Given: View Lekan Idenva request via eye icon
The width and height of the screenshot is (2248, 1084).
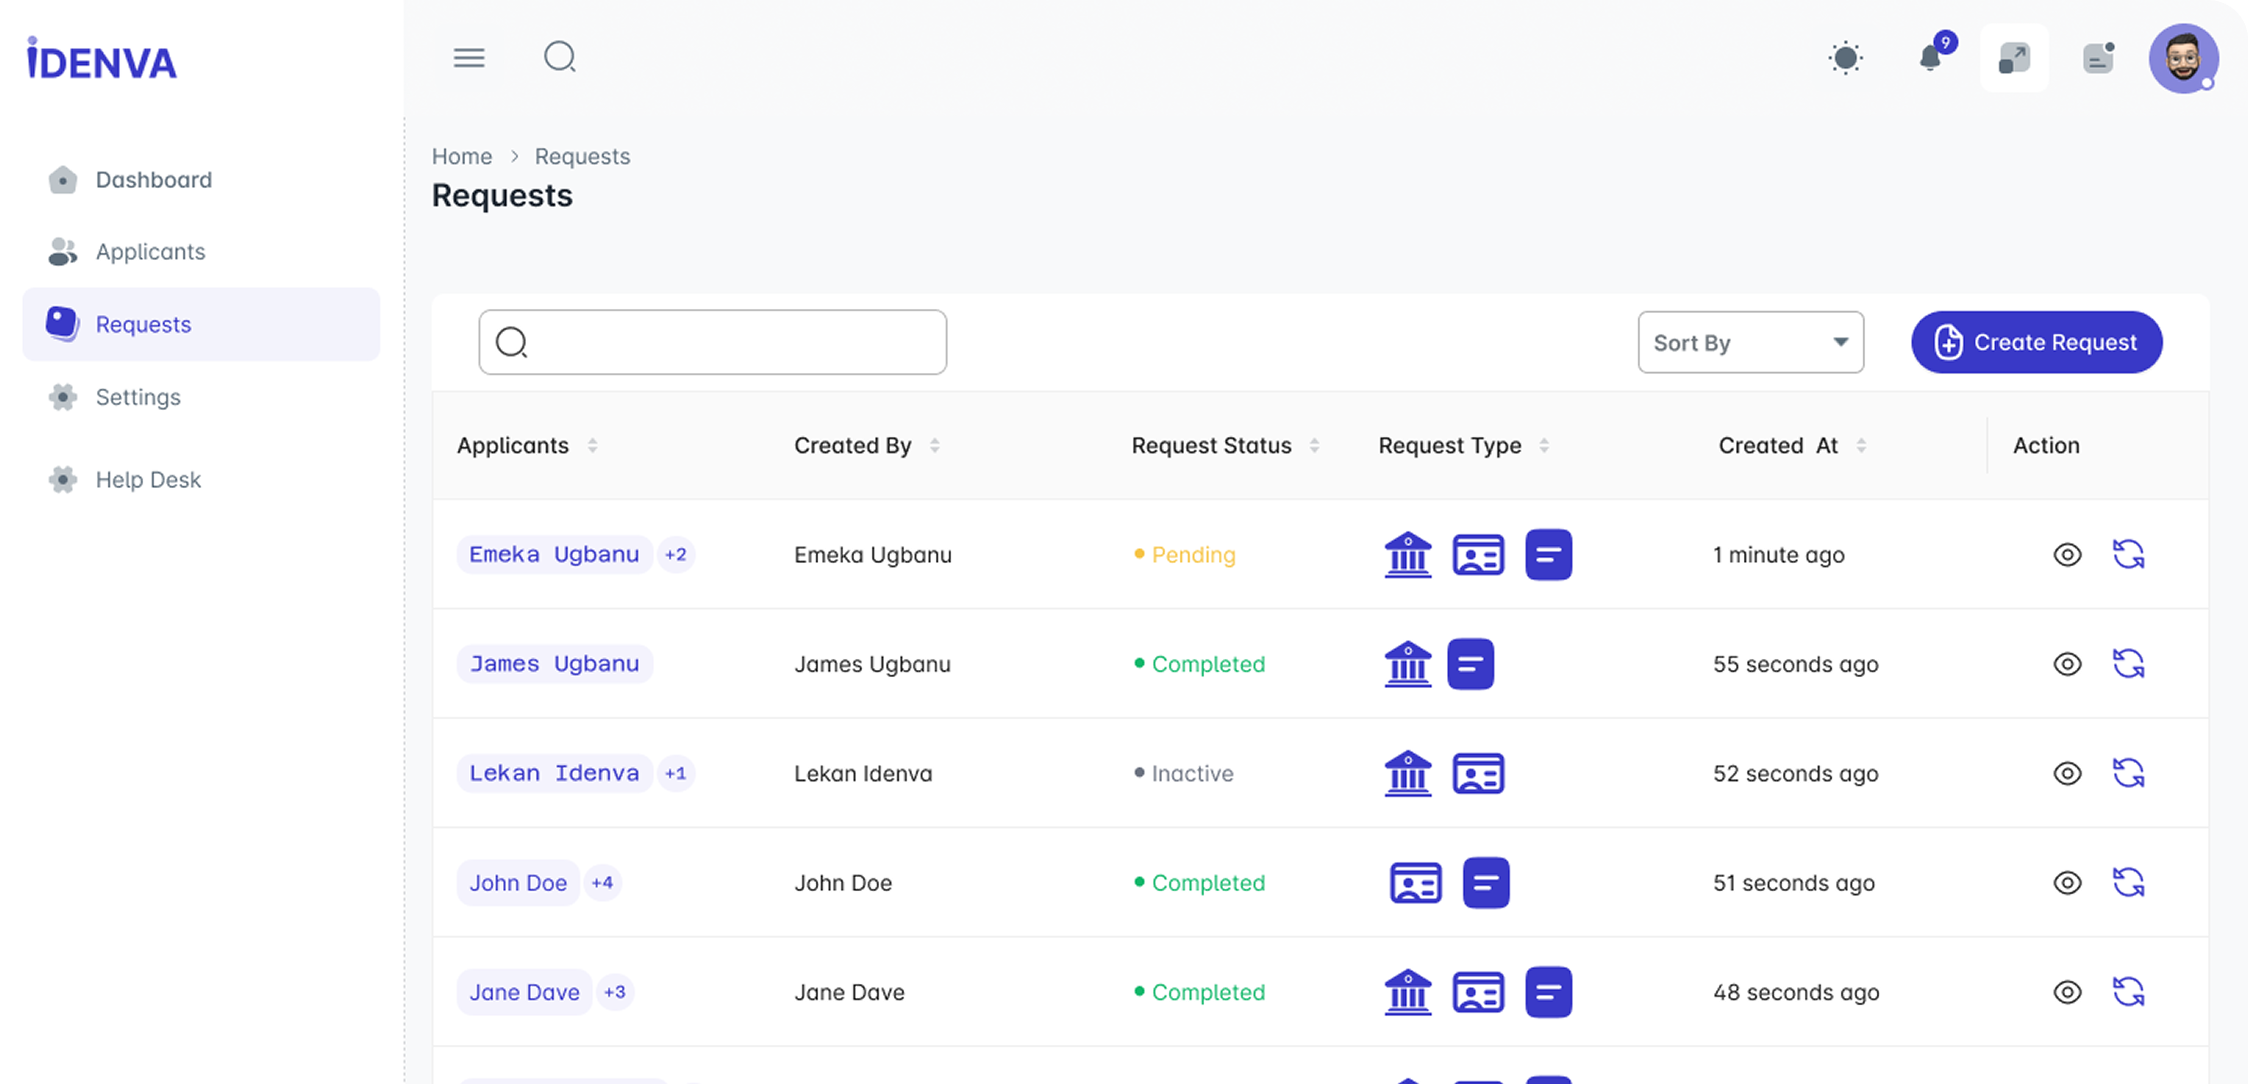Looking at the screenshot, I should tap(2067, 773).
